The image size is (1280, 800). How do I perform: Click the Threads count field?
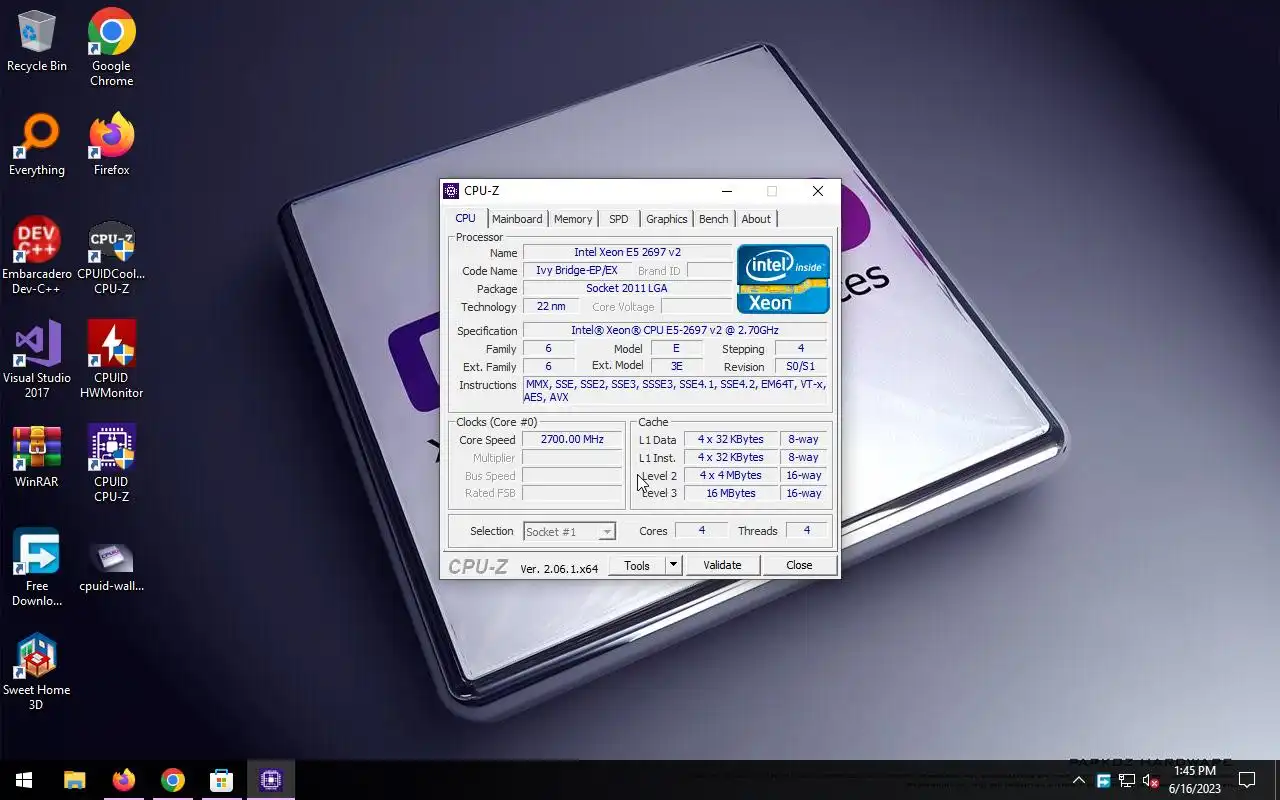807,531
